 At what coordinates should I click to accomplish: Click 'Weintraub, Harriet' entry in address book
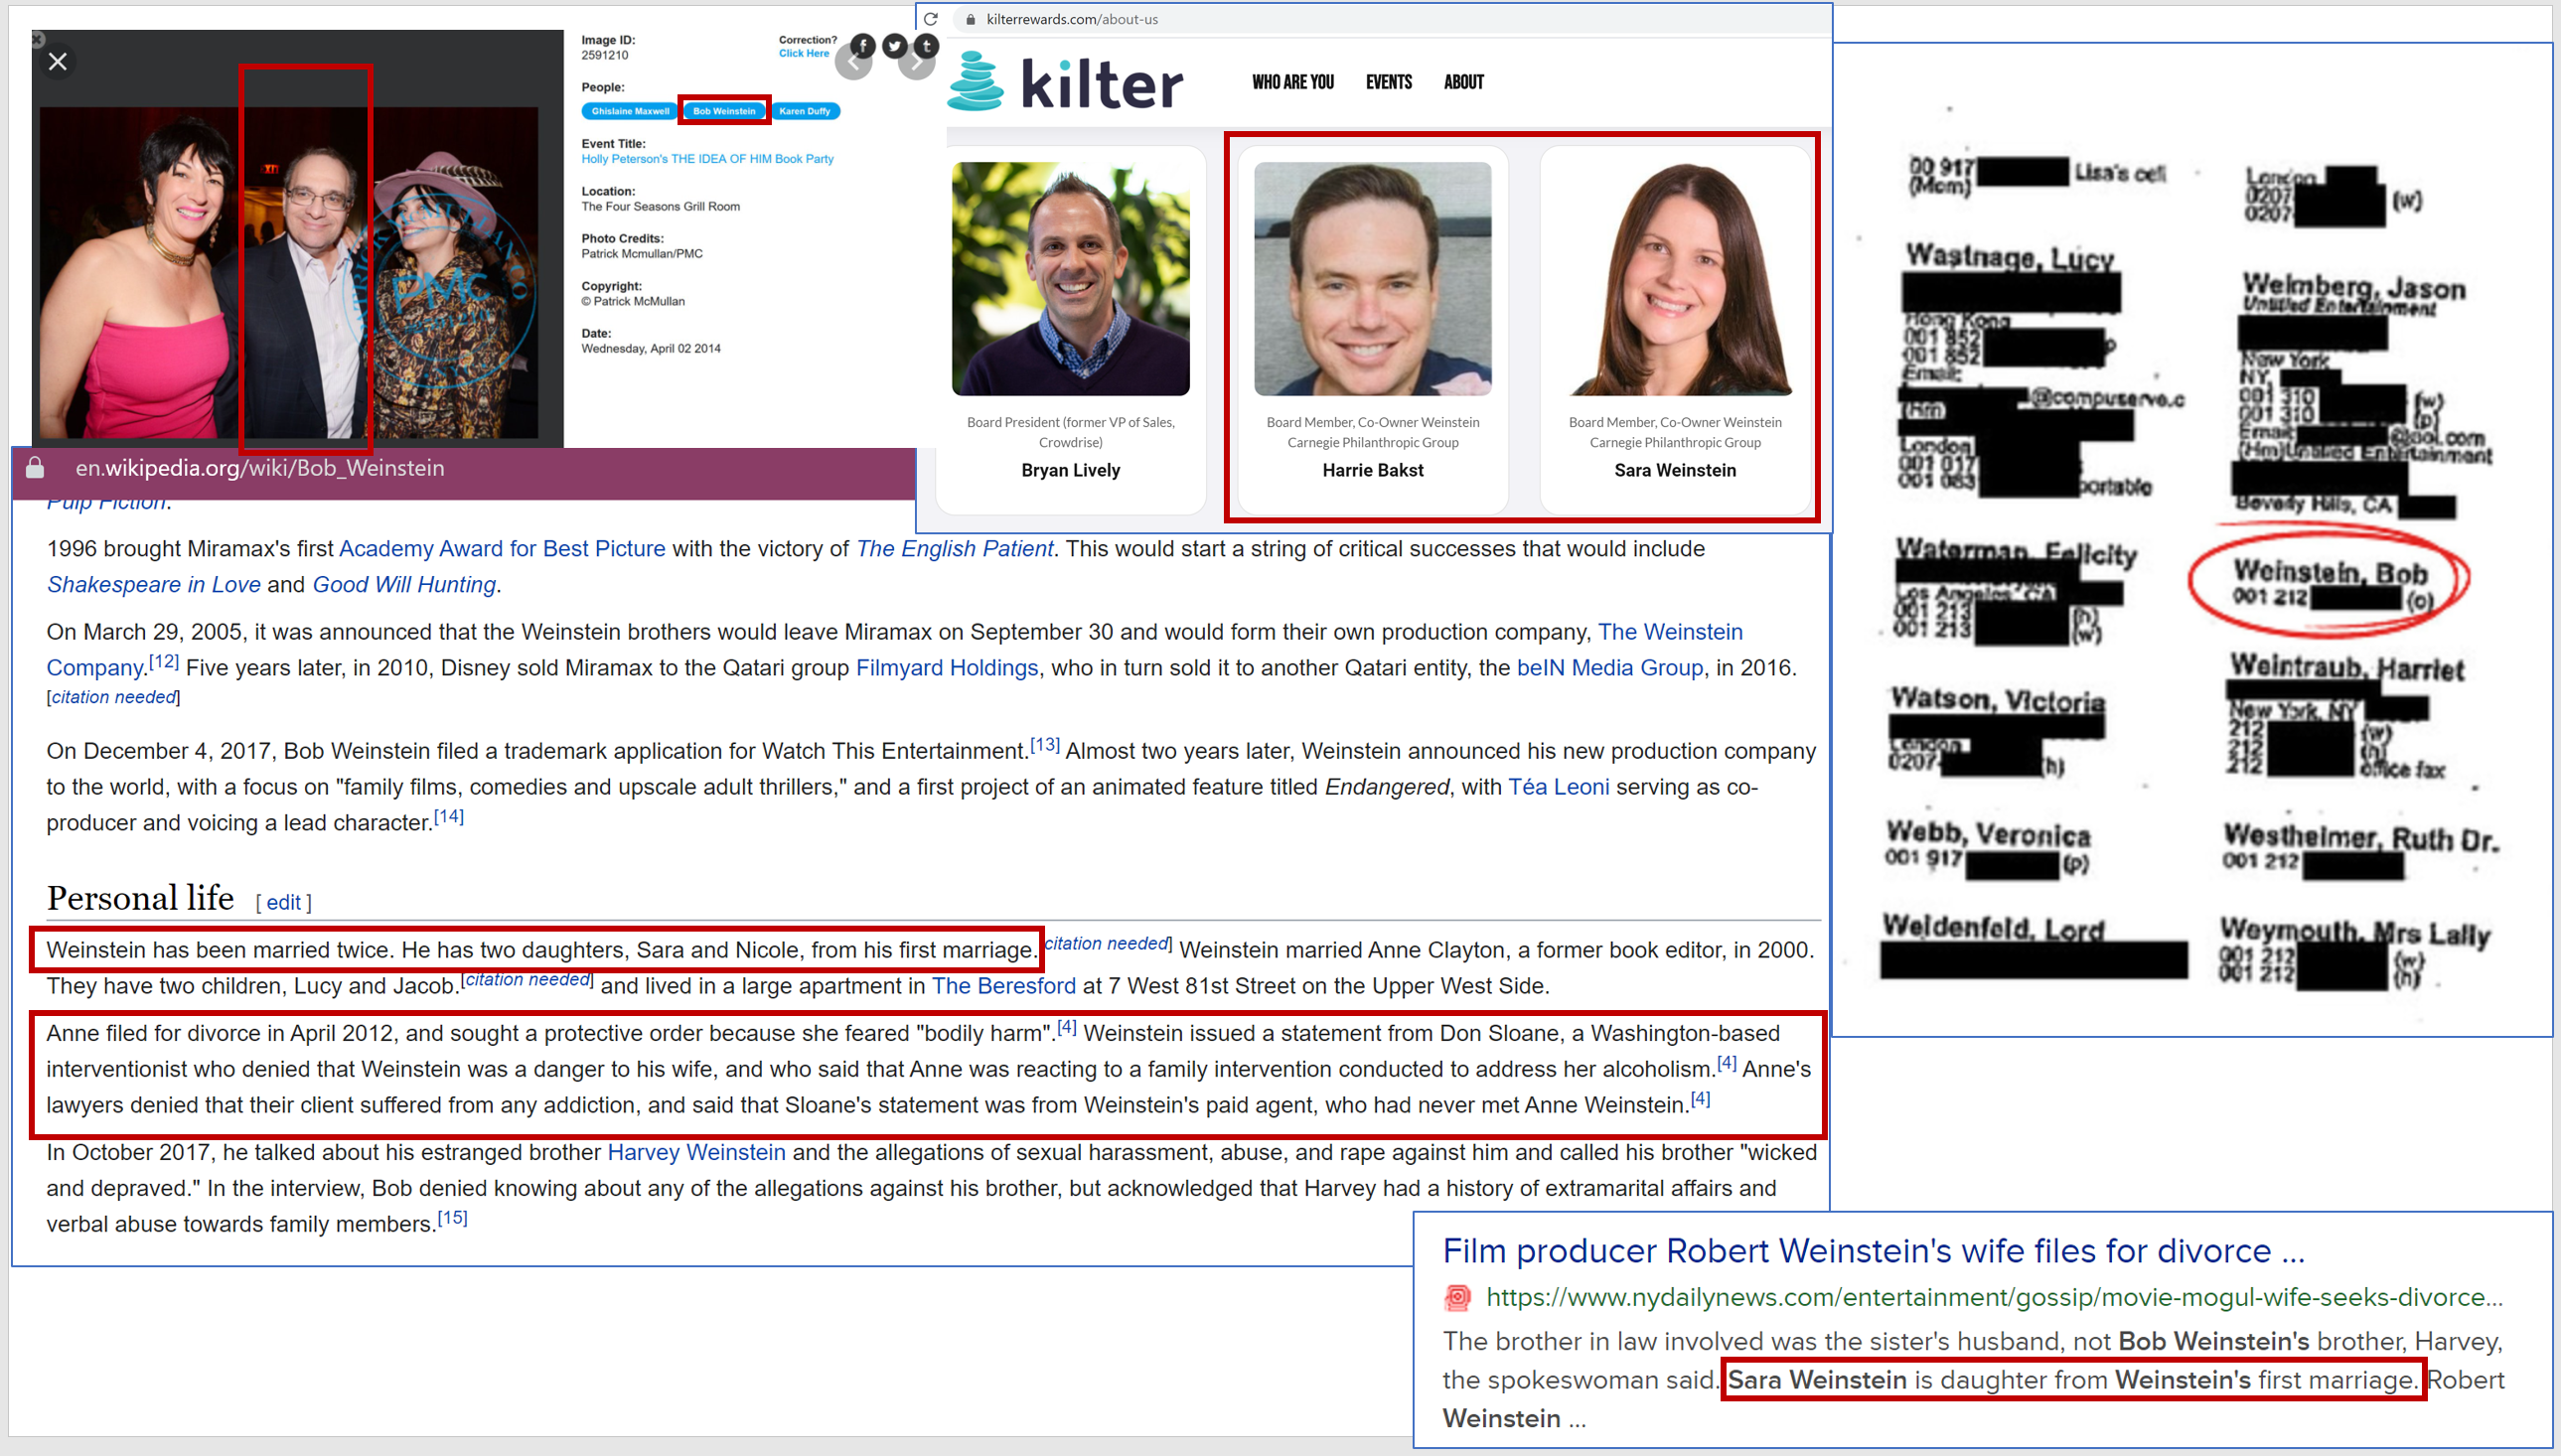click(x=2346, y=667)
